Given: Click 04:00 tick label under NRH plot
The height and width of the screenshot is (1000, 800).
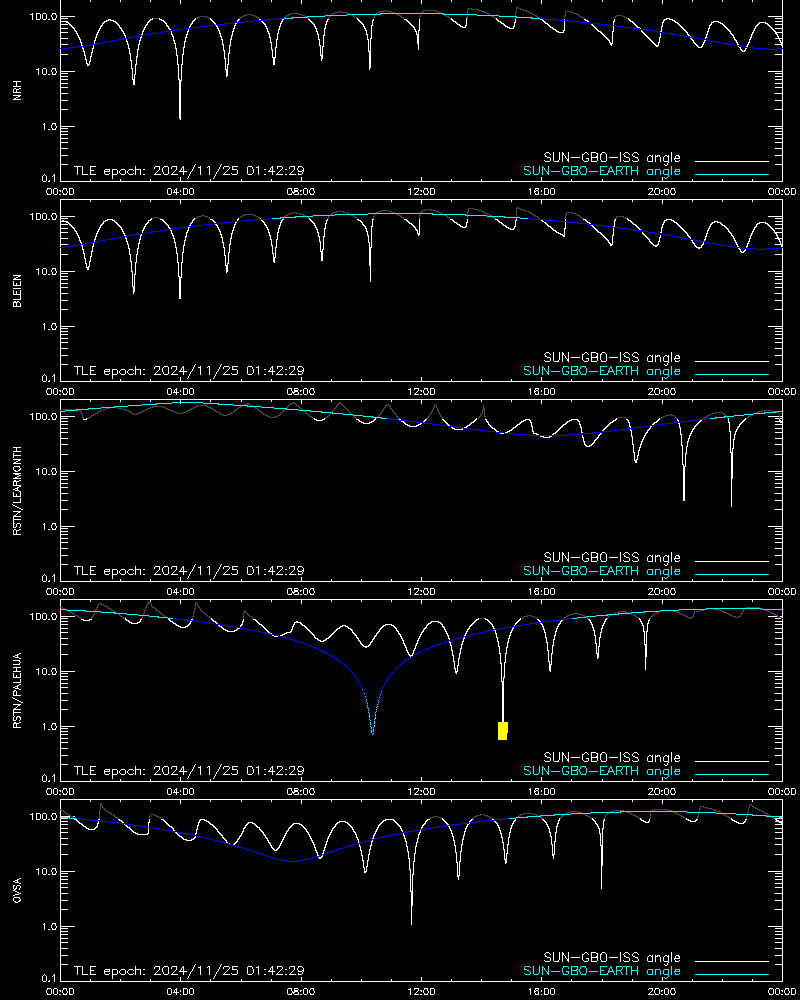Looking at the screenshot, I should pyautogui.click(x=181, y=191).
